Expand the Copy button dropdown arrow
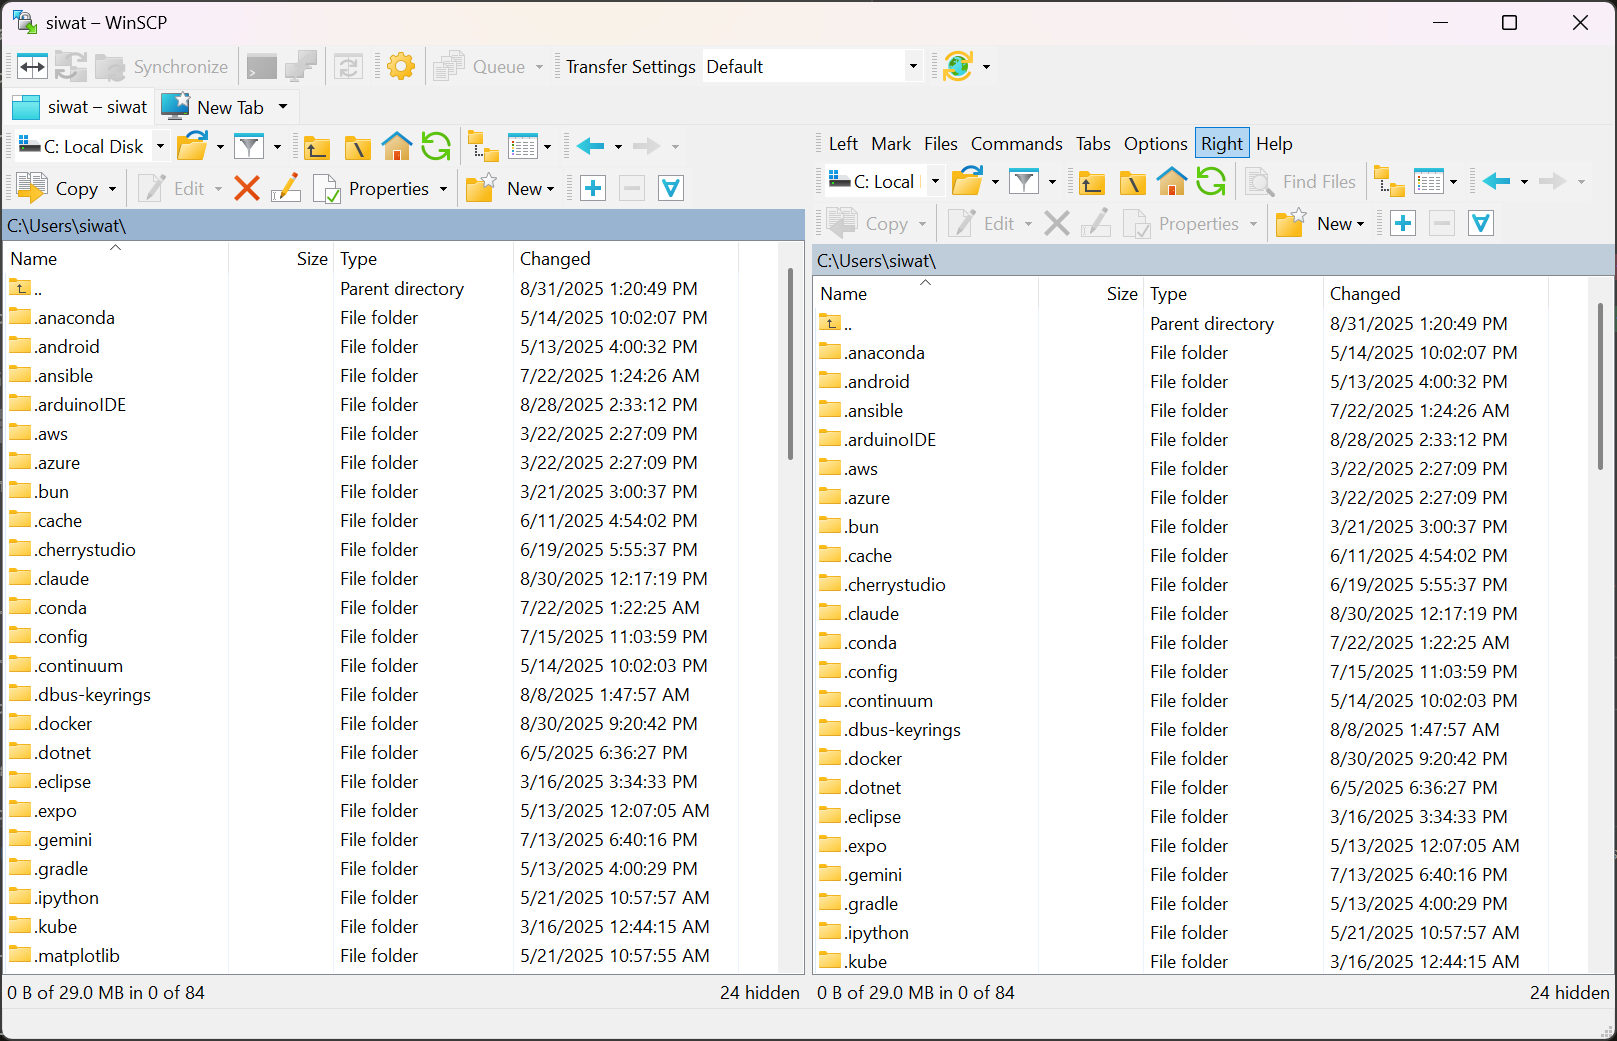Image resolution: width=1617 pixels, height=1041 pixels. (x=112, y=189)
